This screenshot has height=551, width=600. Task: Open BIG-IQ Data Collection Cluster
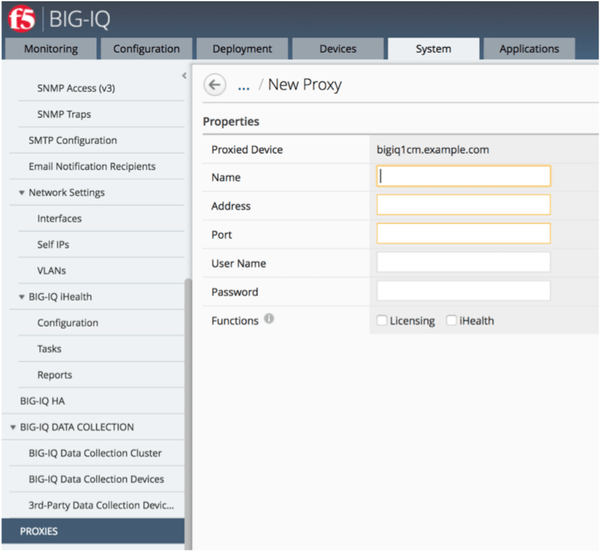coord(95,453)
